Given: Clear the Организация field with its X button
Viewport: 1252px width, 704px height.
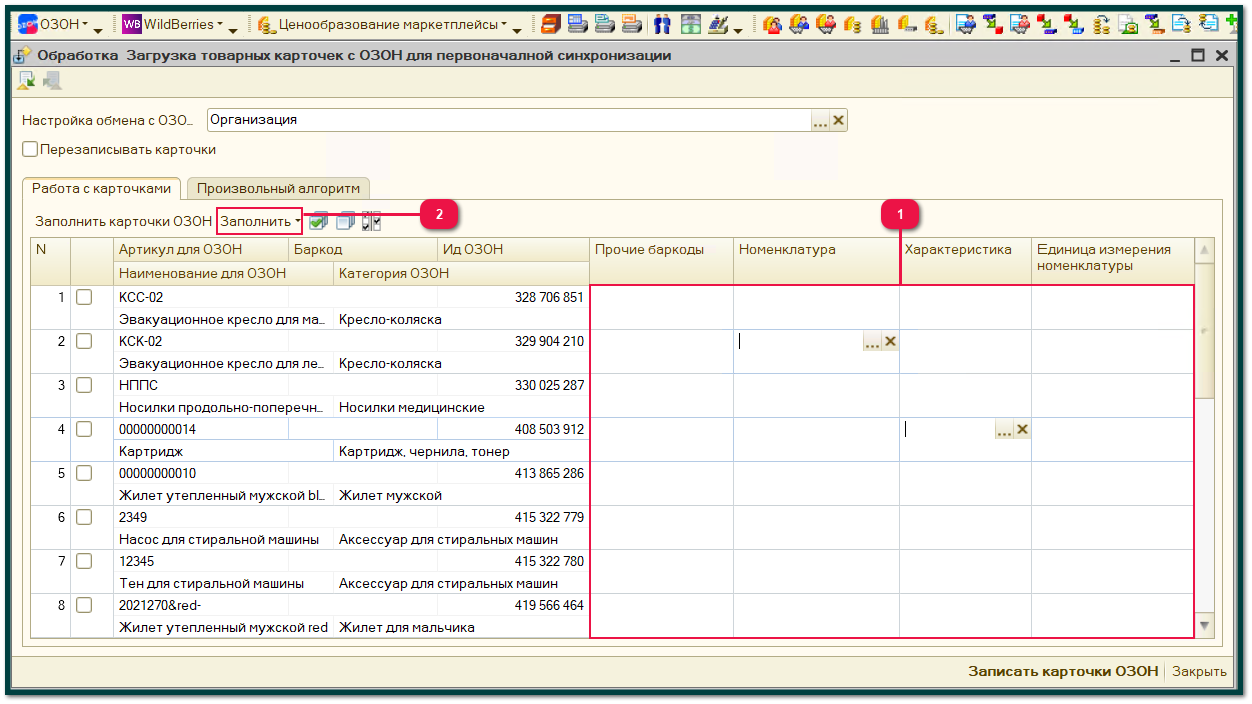Looking at the screenshot, I should (x=839, y=120).
